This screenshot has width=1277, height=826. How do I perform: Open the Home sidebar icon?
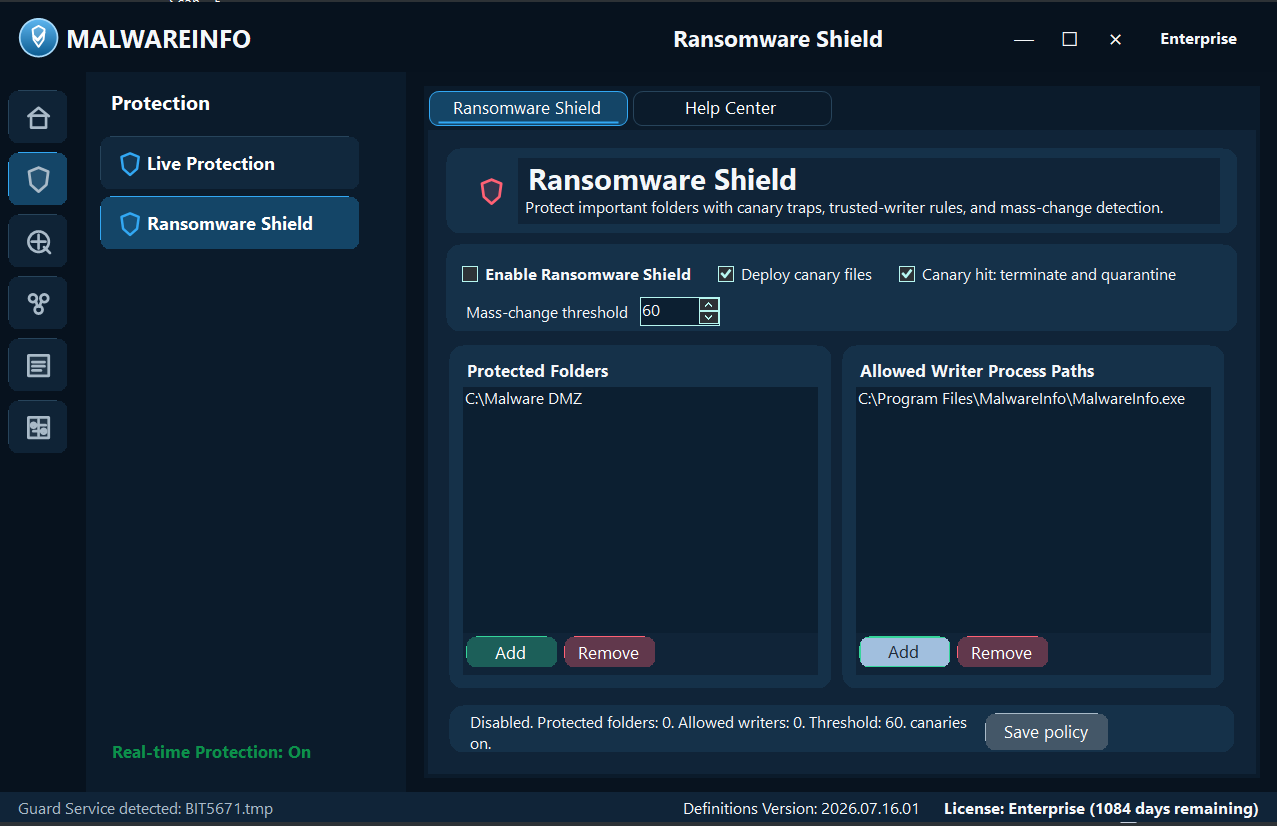[x=38, y=118]
